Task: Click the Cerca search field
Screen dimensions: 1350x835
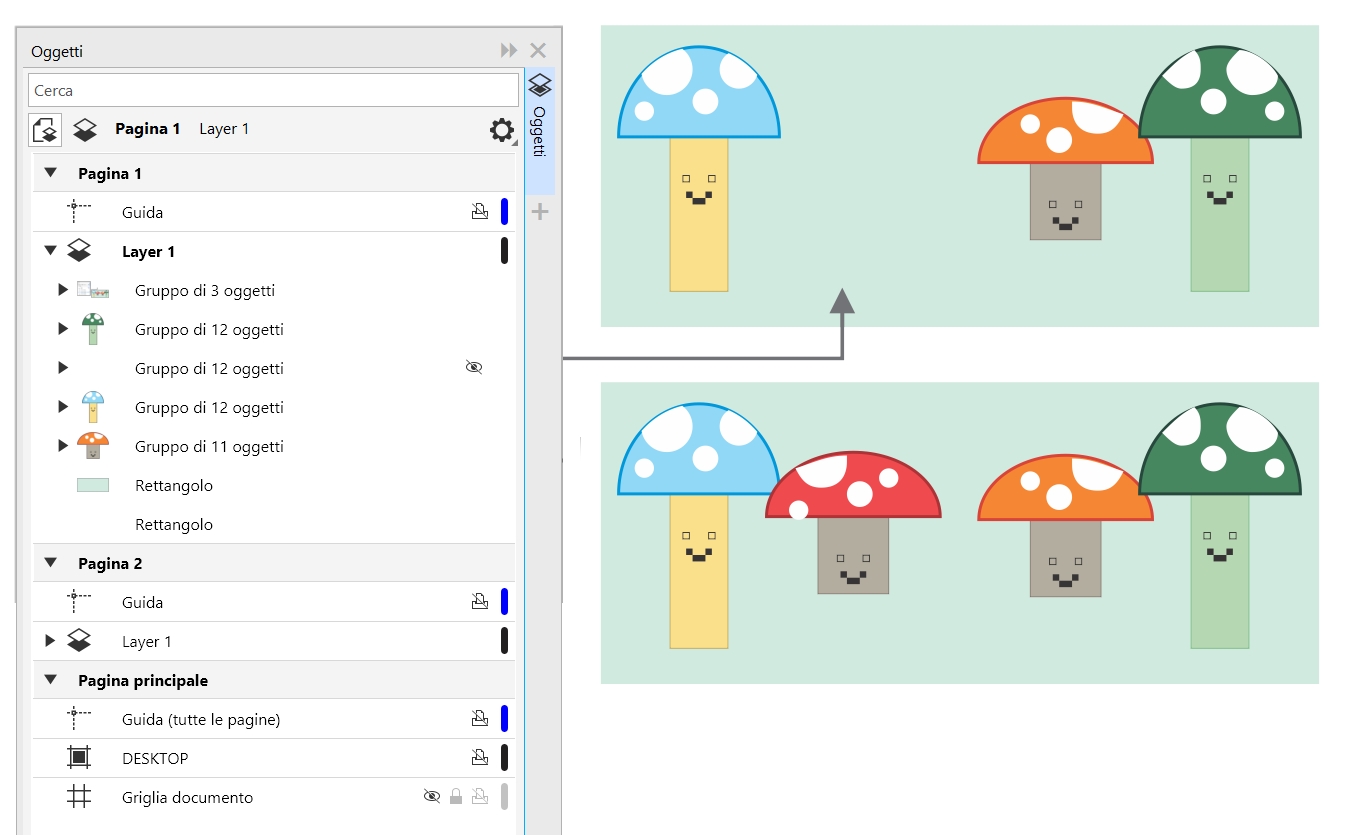Action: coord(272,90)
